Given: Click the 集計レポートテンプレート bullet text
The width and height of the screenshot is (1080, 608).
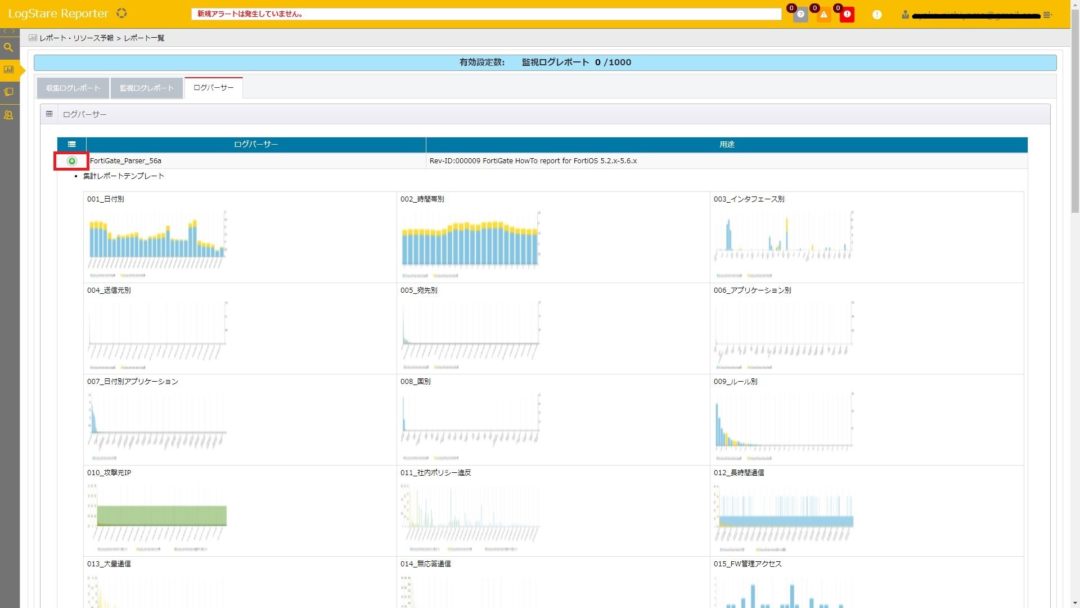Looking at the screenshot, I should click(124, 176).
